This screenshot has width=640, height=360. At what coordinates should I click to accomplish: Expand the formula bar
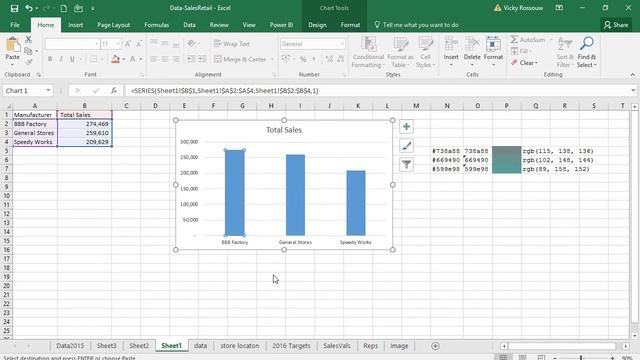point(633,91)
